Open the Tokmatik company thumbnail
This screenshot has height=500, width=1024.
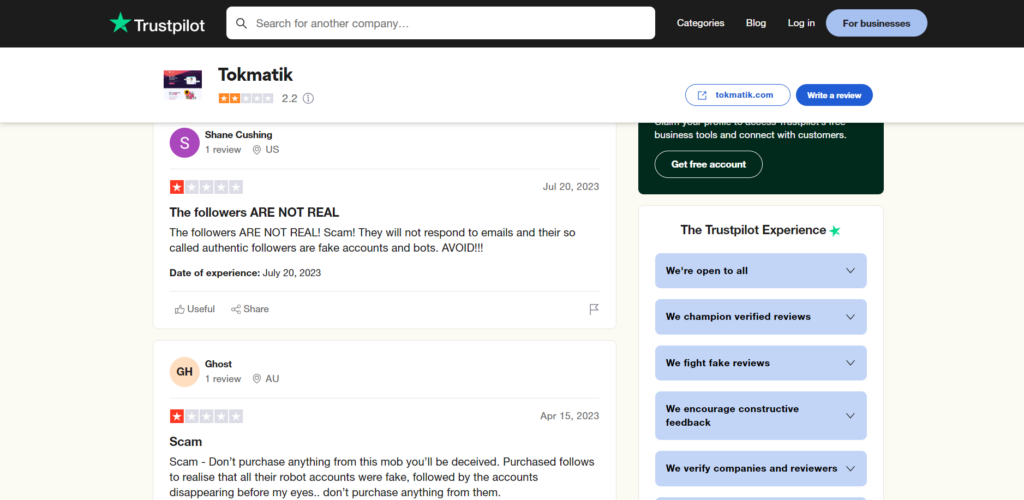click(182, 85)
